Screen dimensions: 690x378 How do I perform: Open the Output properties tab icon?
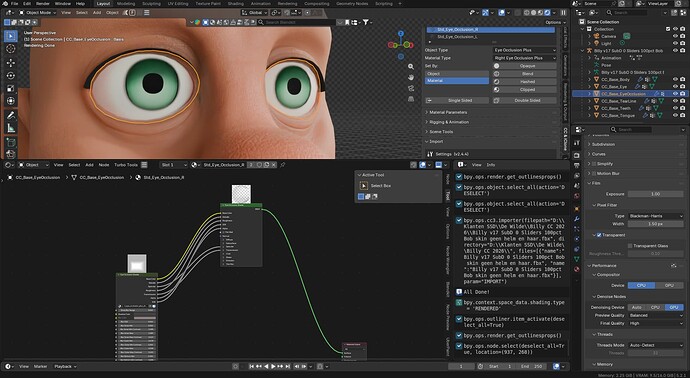click(x=577, y=165)
